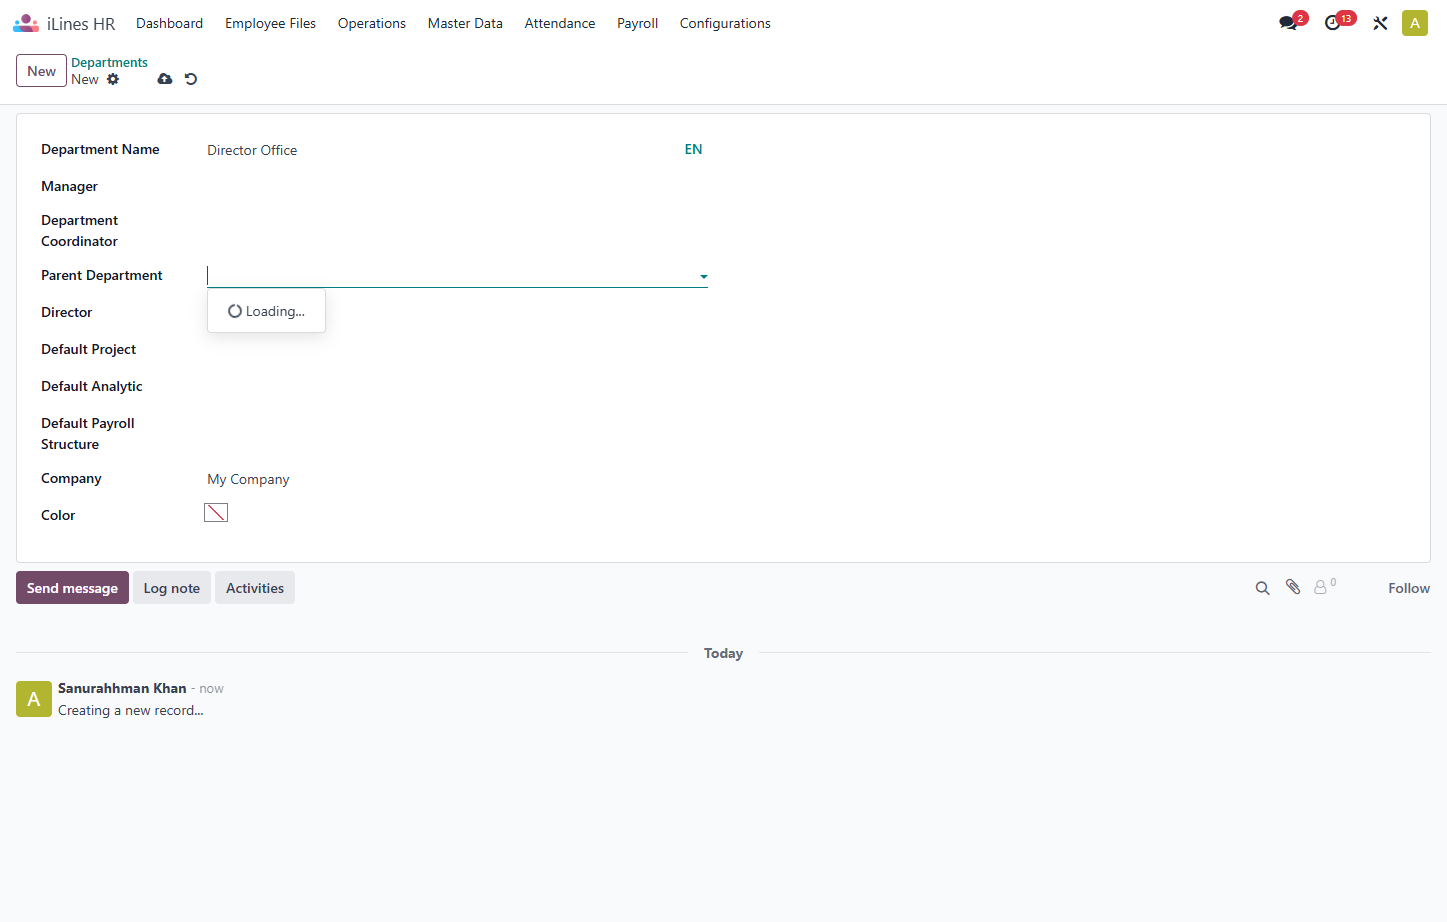Click the Follow button

(x=1409, y=588)
